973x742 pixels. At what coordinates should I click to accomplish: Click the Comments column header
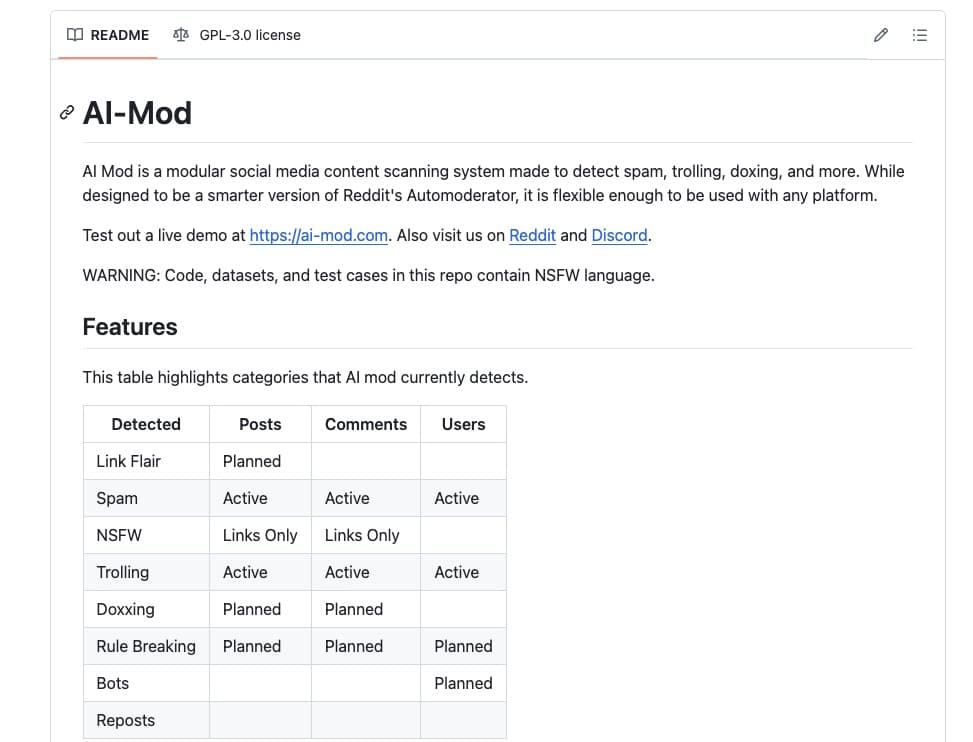point(365,424)
